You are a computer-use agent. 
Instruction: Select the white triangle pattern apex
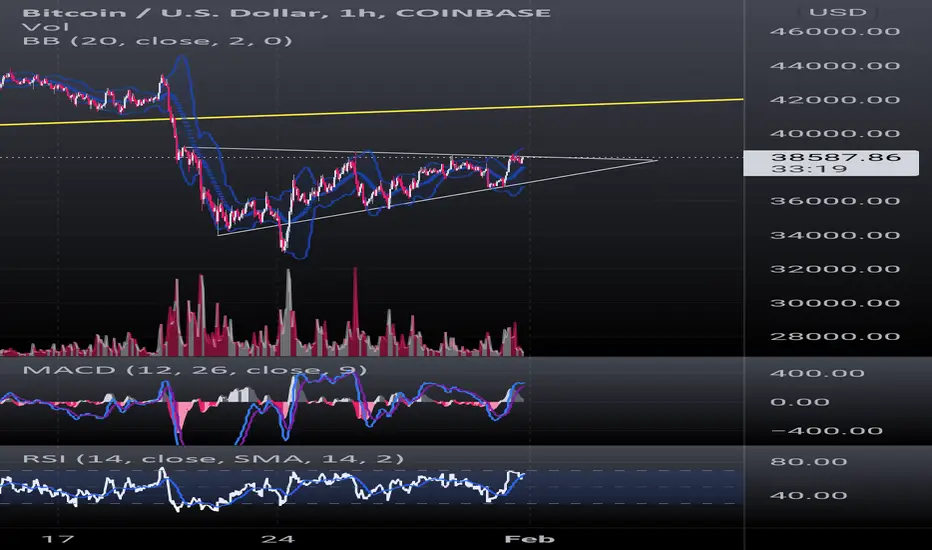(x=656, y=160)
